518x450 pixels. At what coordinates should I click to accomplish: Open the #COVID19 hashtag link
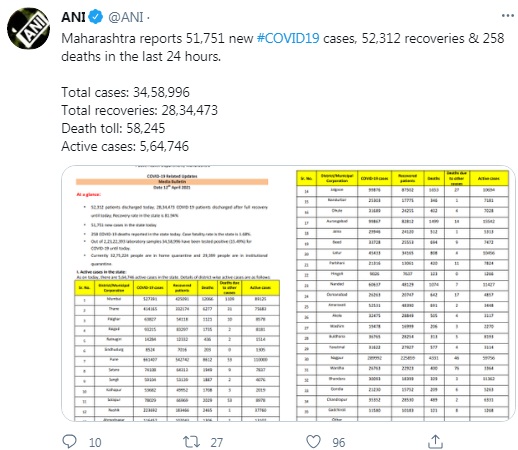pyautogui.click(x=288, y=38)
